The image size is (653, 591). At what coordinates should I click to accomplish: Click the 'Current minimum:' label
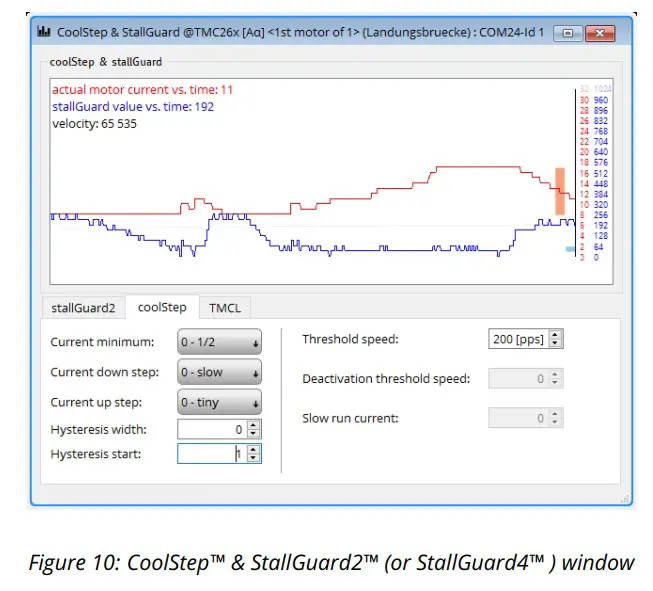tap(102, 342)
